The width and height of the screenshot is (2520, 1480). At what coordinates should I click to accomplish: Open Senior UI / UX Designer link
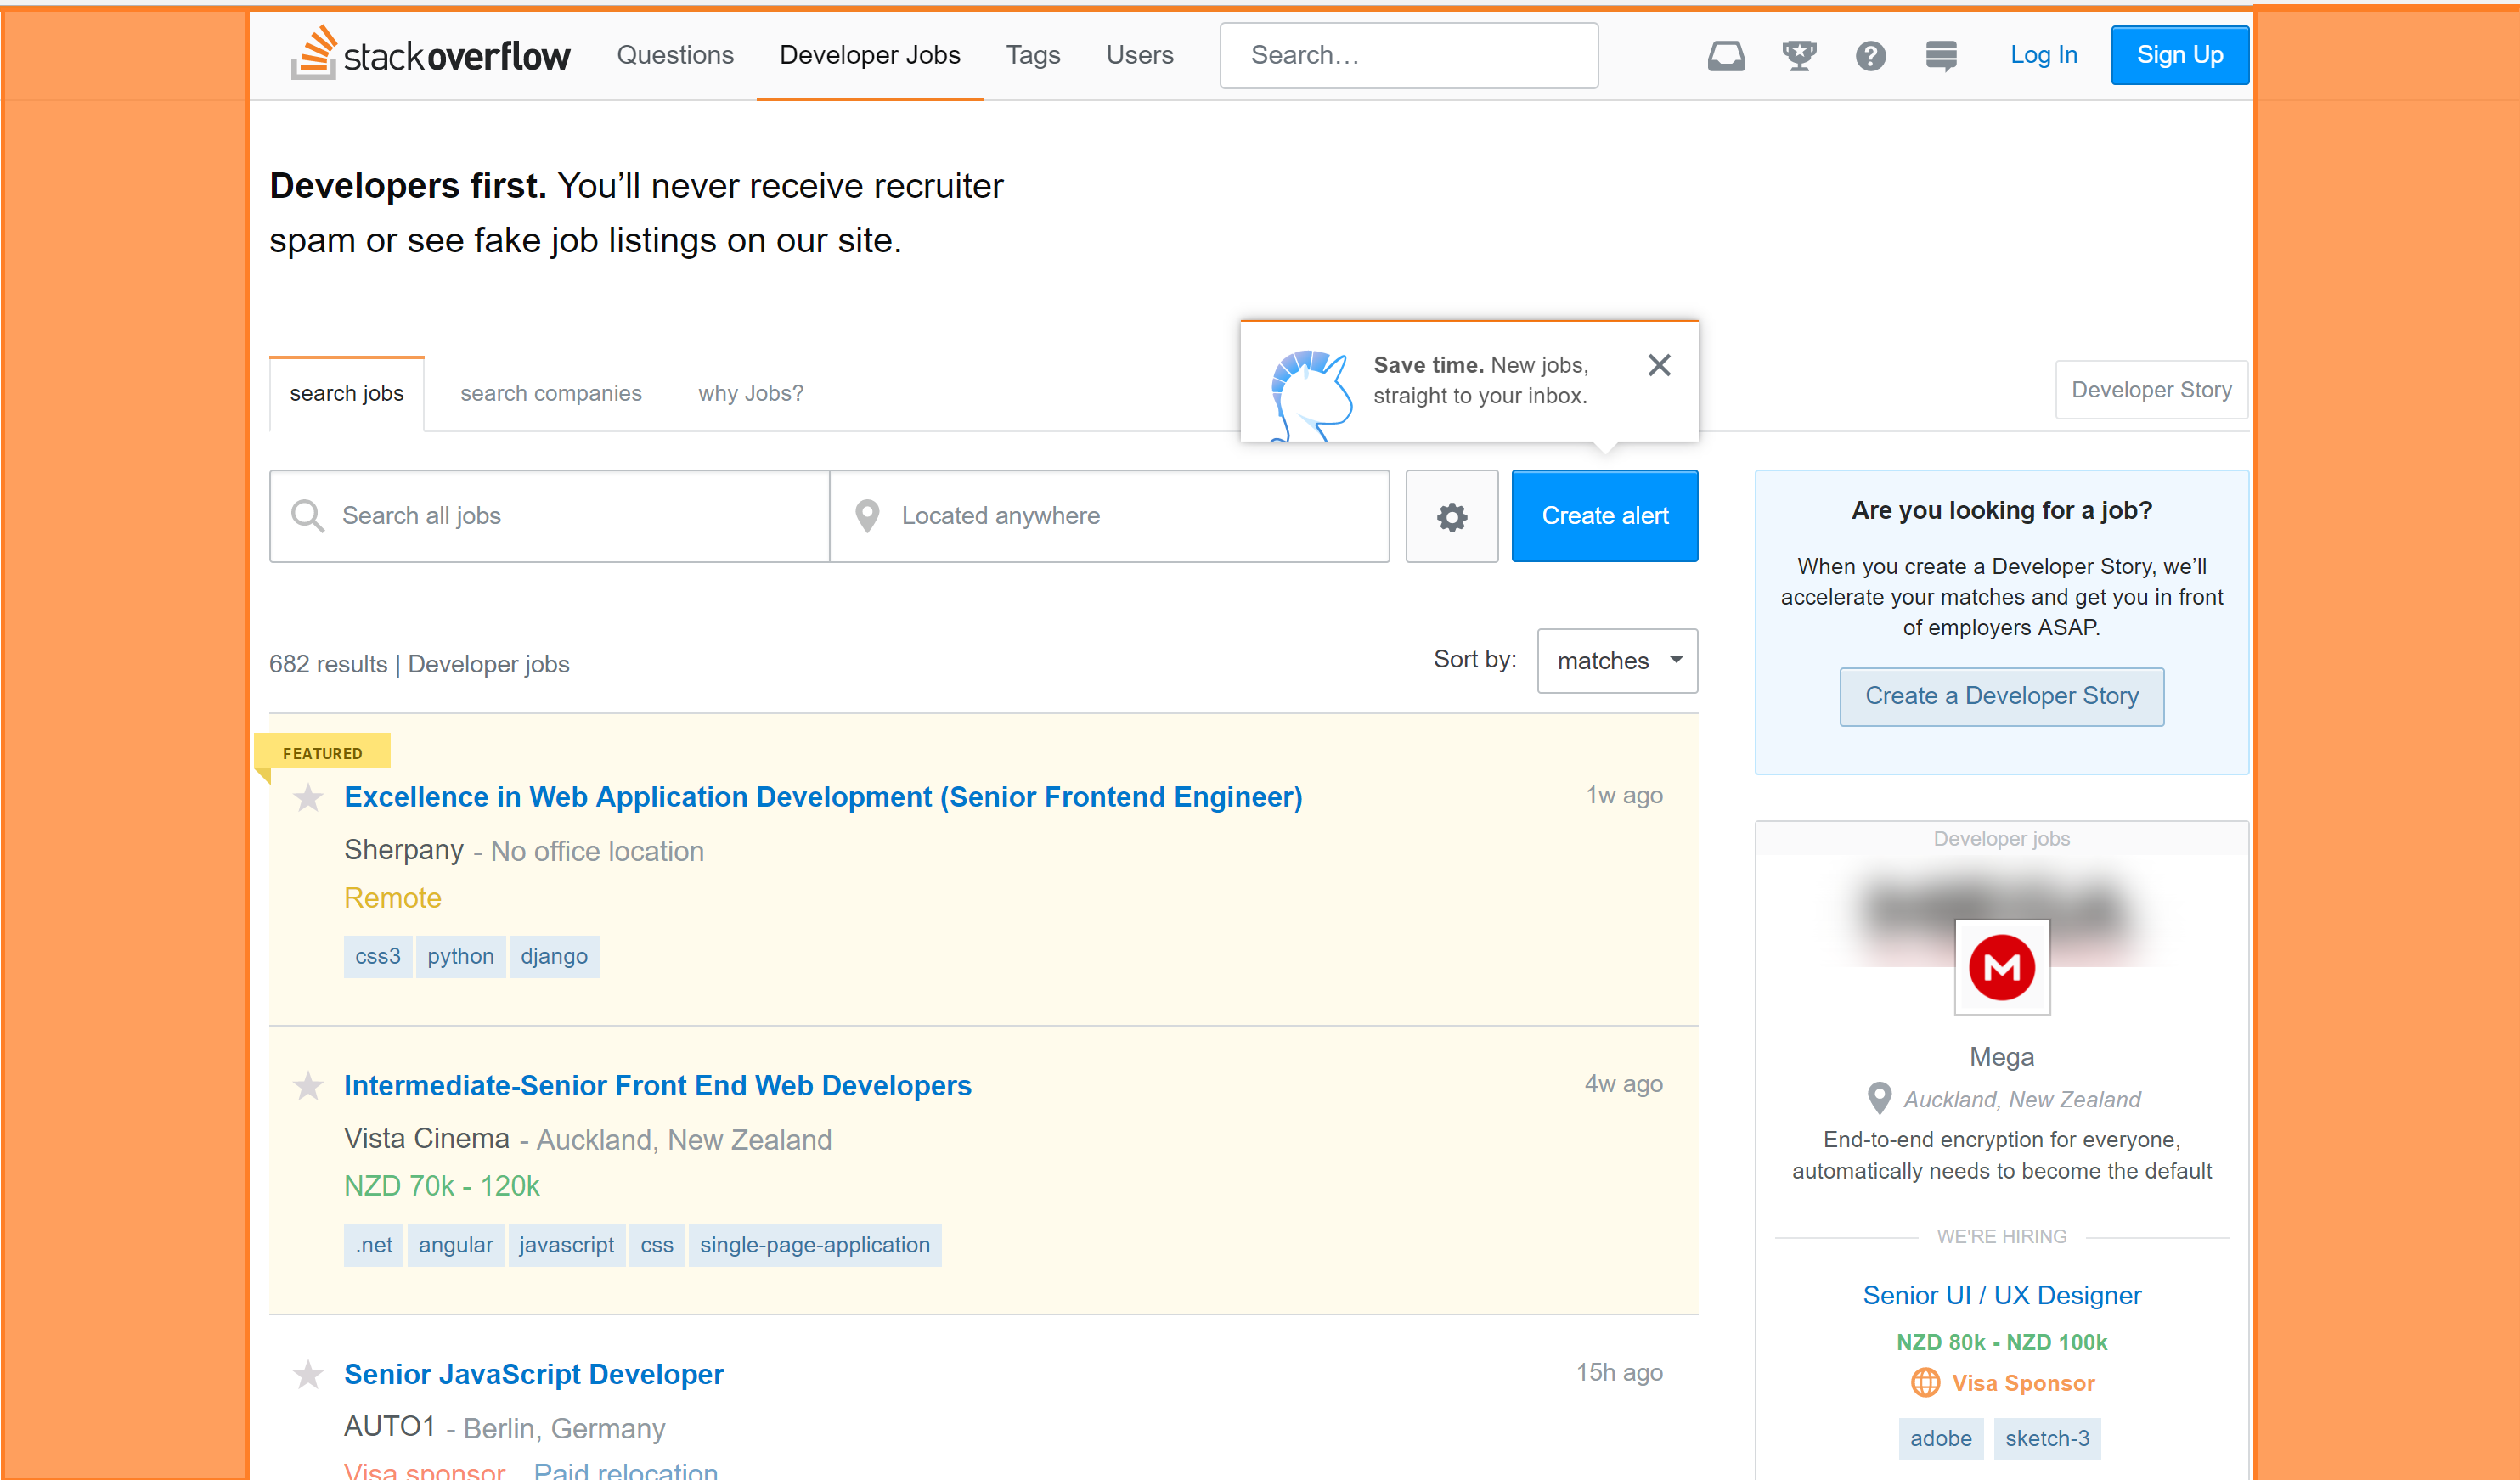(2001, 1295)
